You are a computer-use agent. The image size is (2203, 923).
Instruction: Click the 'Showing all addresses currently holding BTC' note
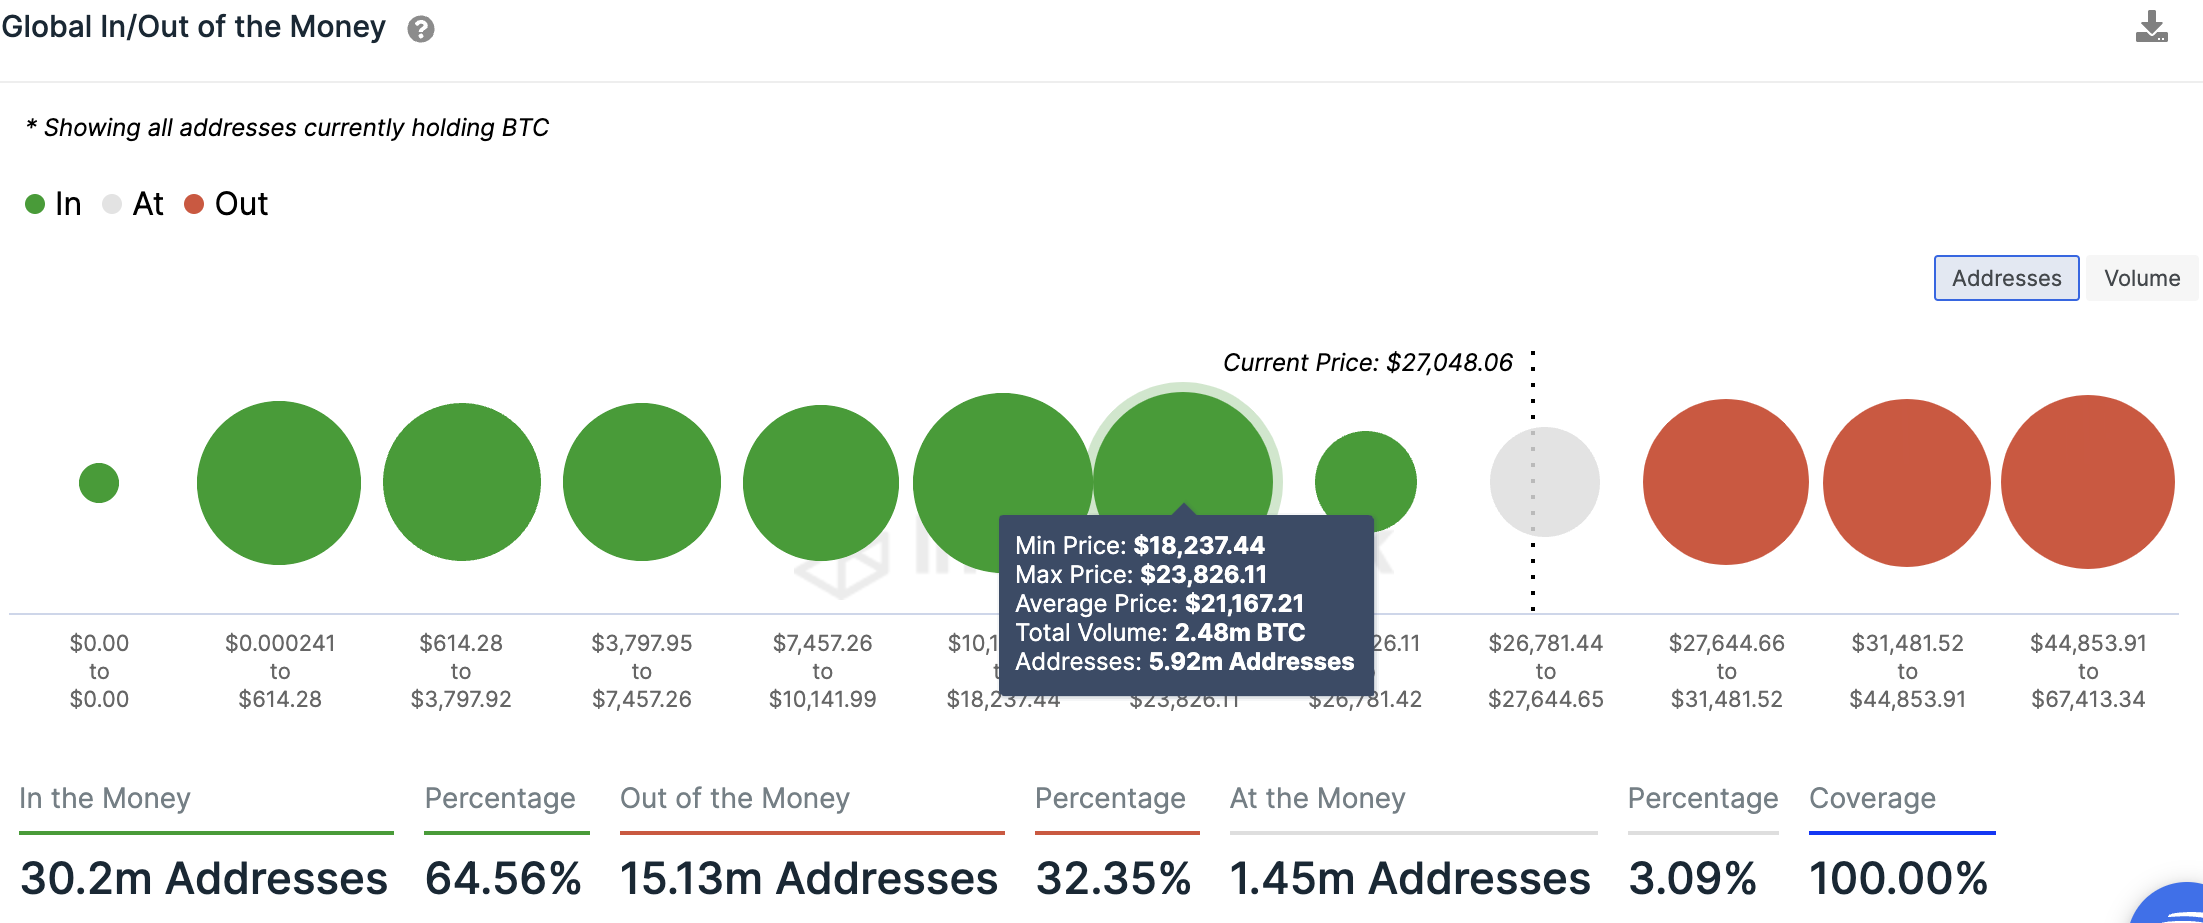287,128
